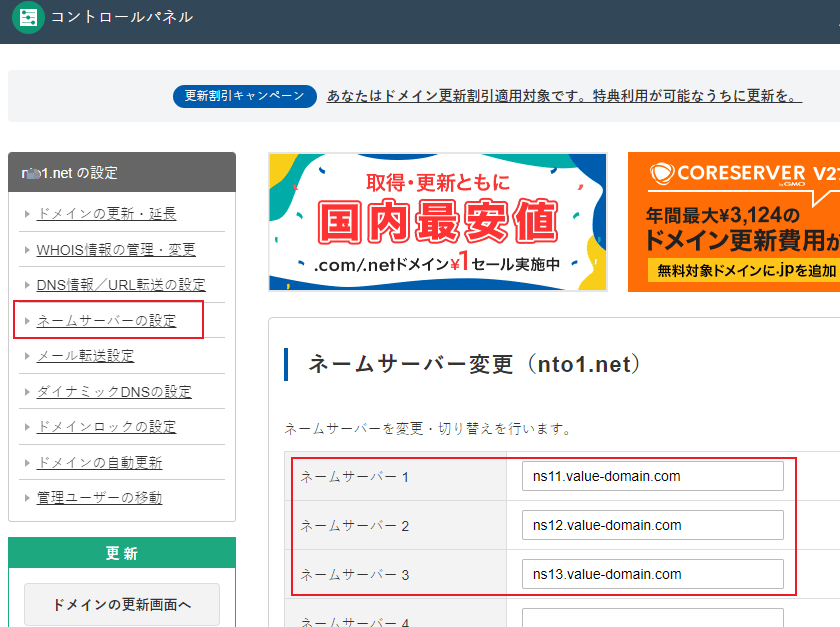Click arrow bullet beside ドメインの更新・延長
The height and width of the screenshot is (627, 840).
click(x=27, y=214)
